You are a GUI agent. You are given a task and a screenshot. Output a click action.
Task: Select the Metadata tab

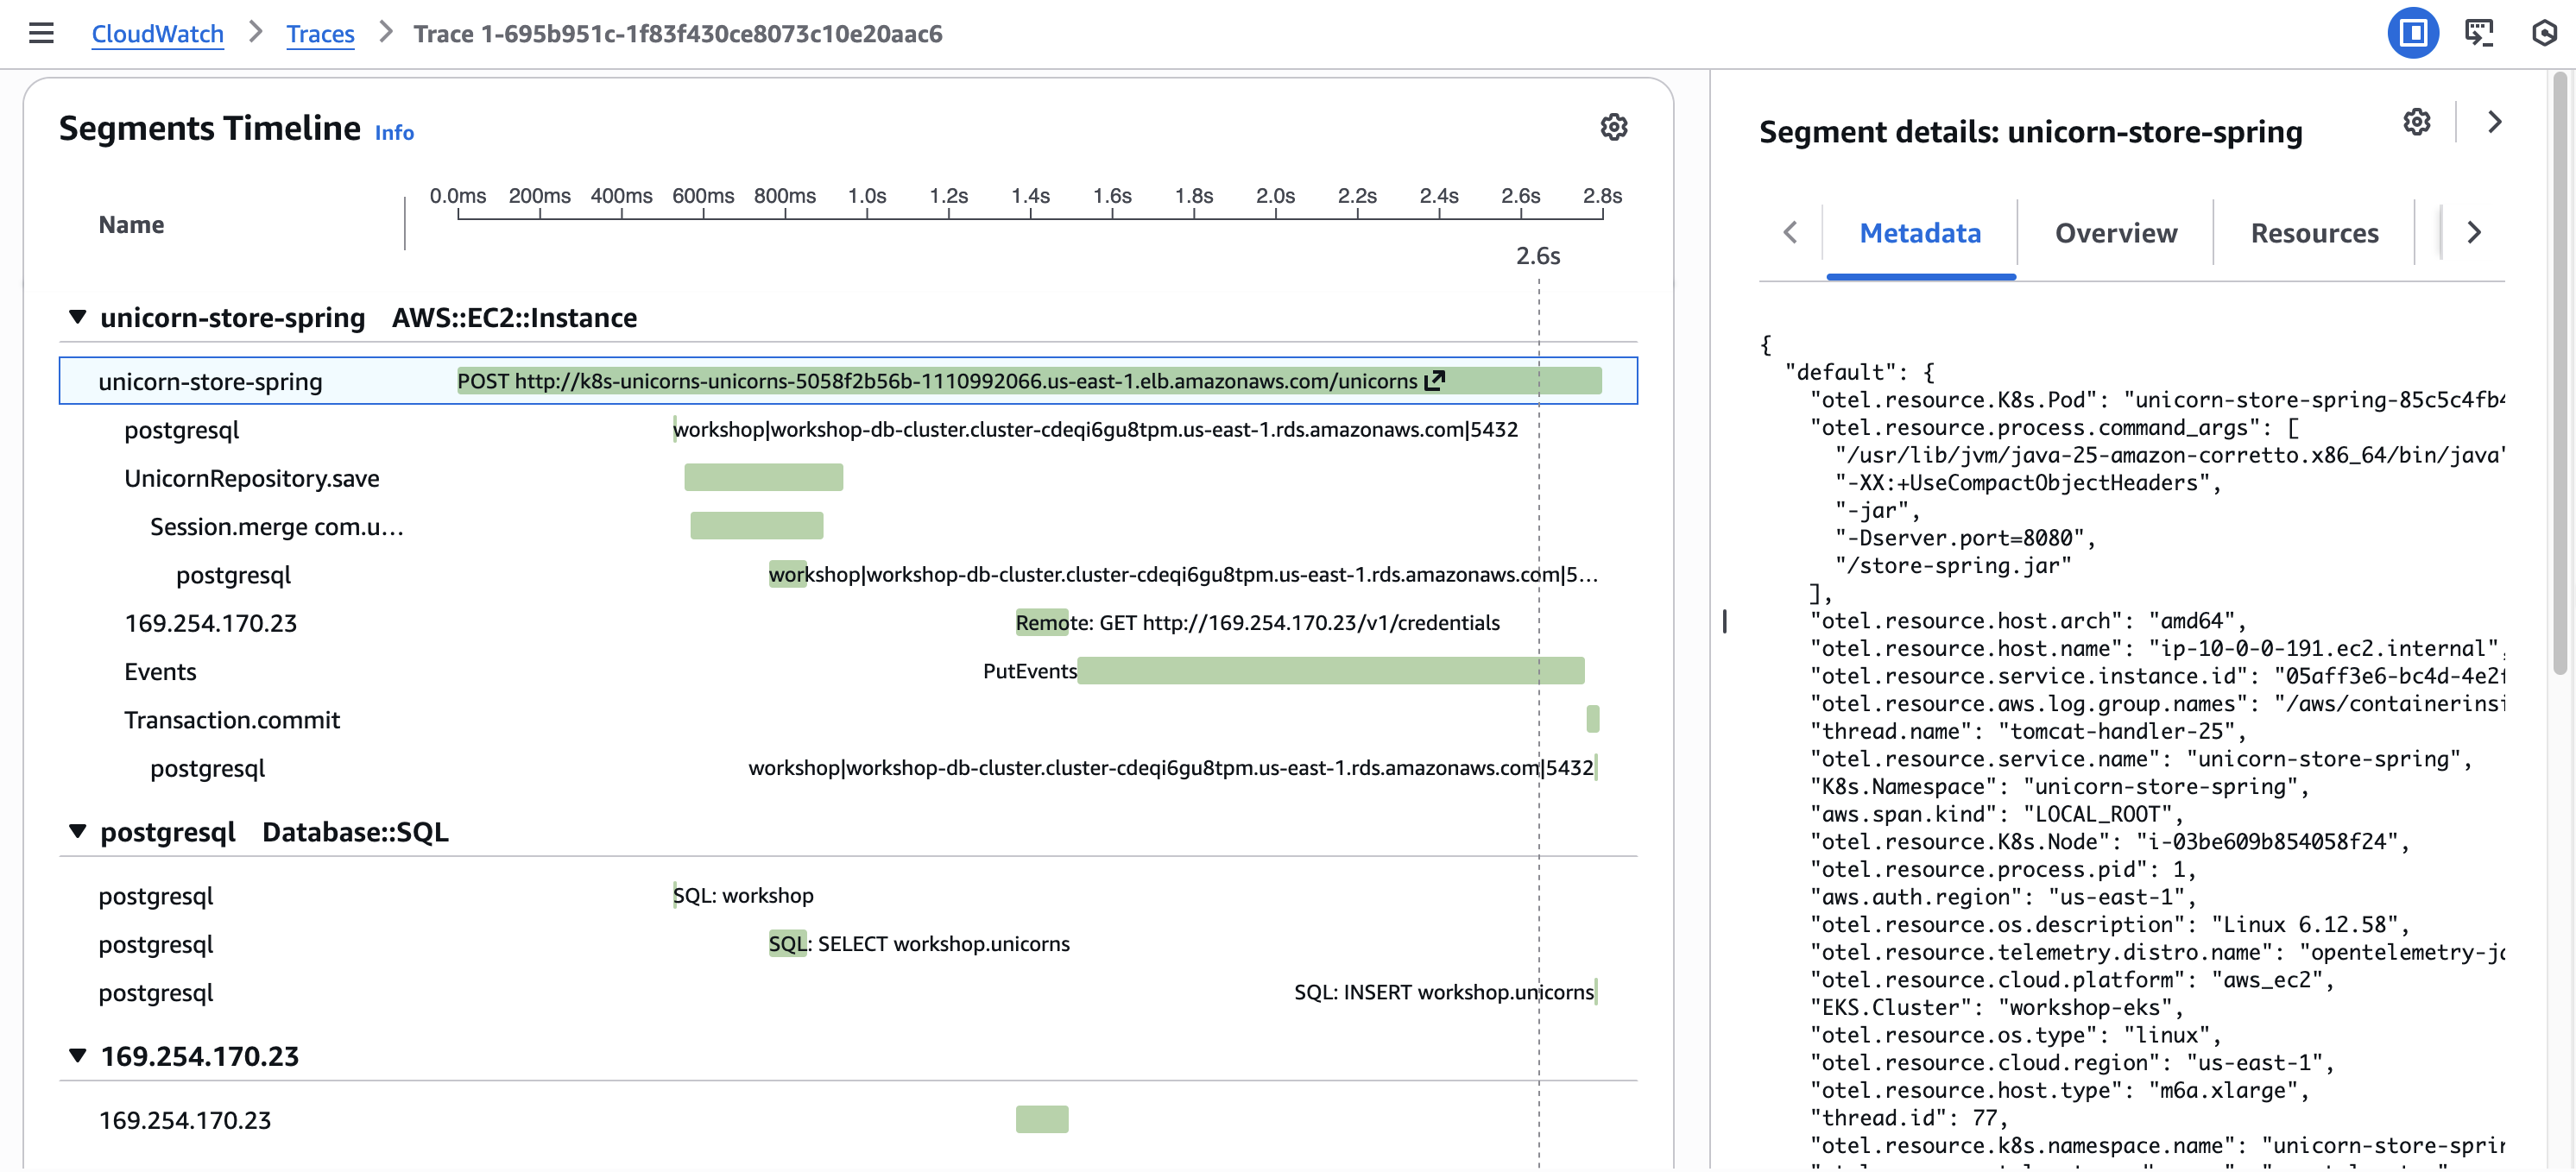click(1921, 233)
